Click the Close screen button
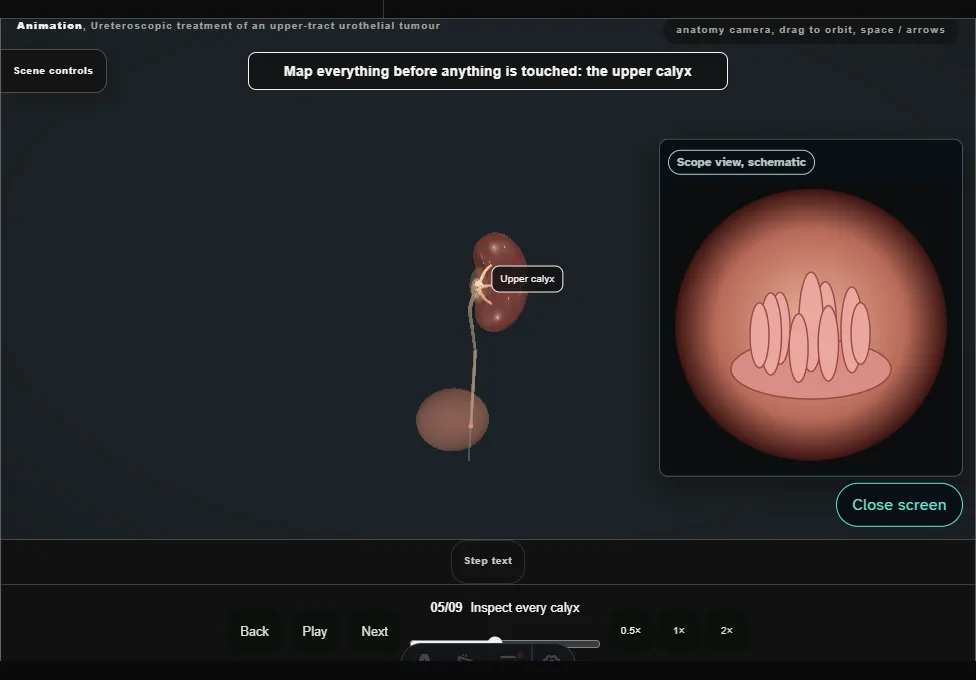976x680 pixels. [x=899, y=505]
